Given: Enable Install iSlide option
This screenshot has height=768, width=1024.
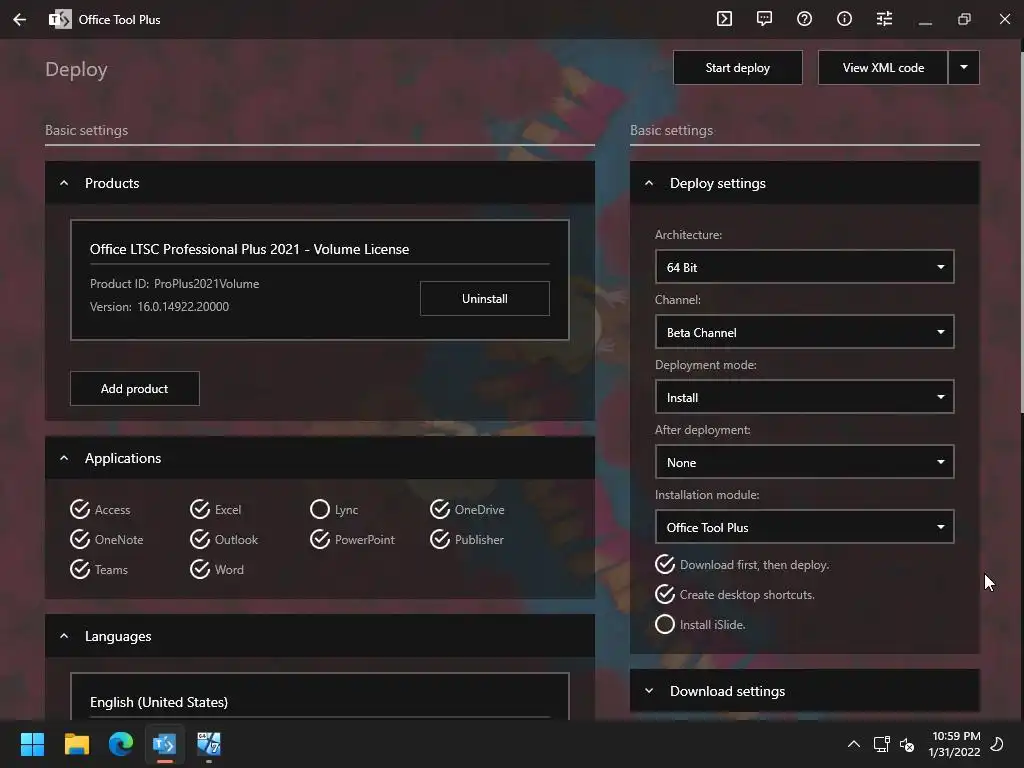Looking at the screenshot, I should (700, 624).
